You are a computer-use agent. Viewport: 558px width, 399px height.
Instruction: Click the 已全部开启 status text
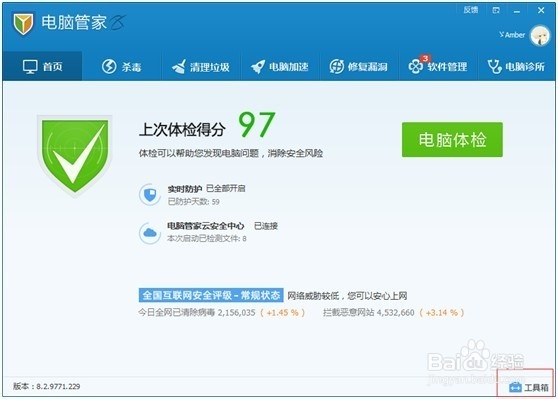click(x=226, y=188)
